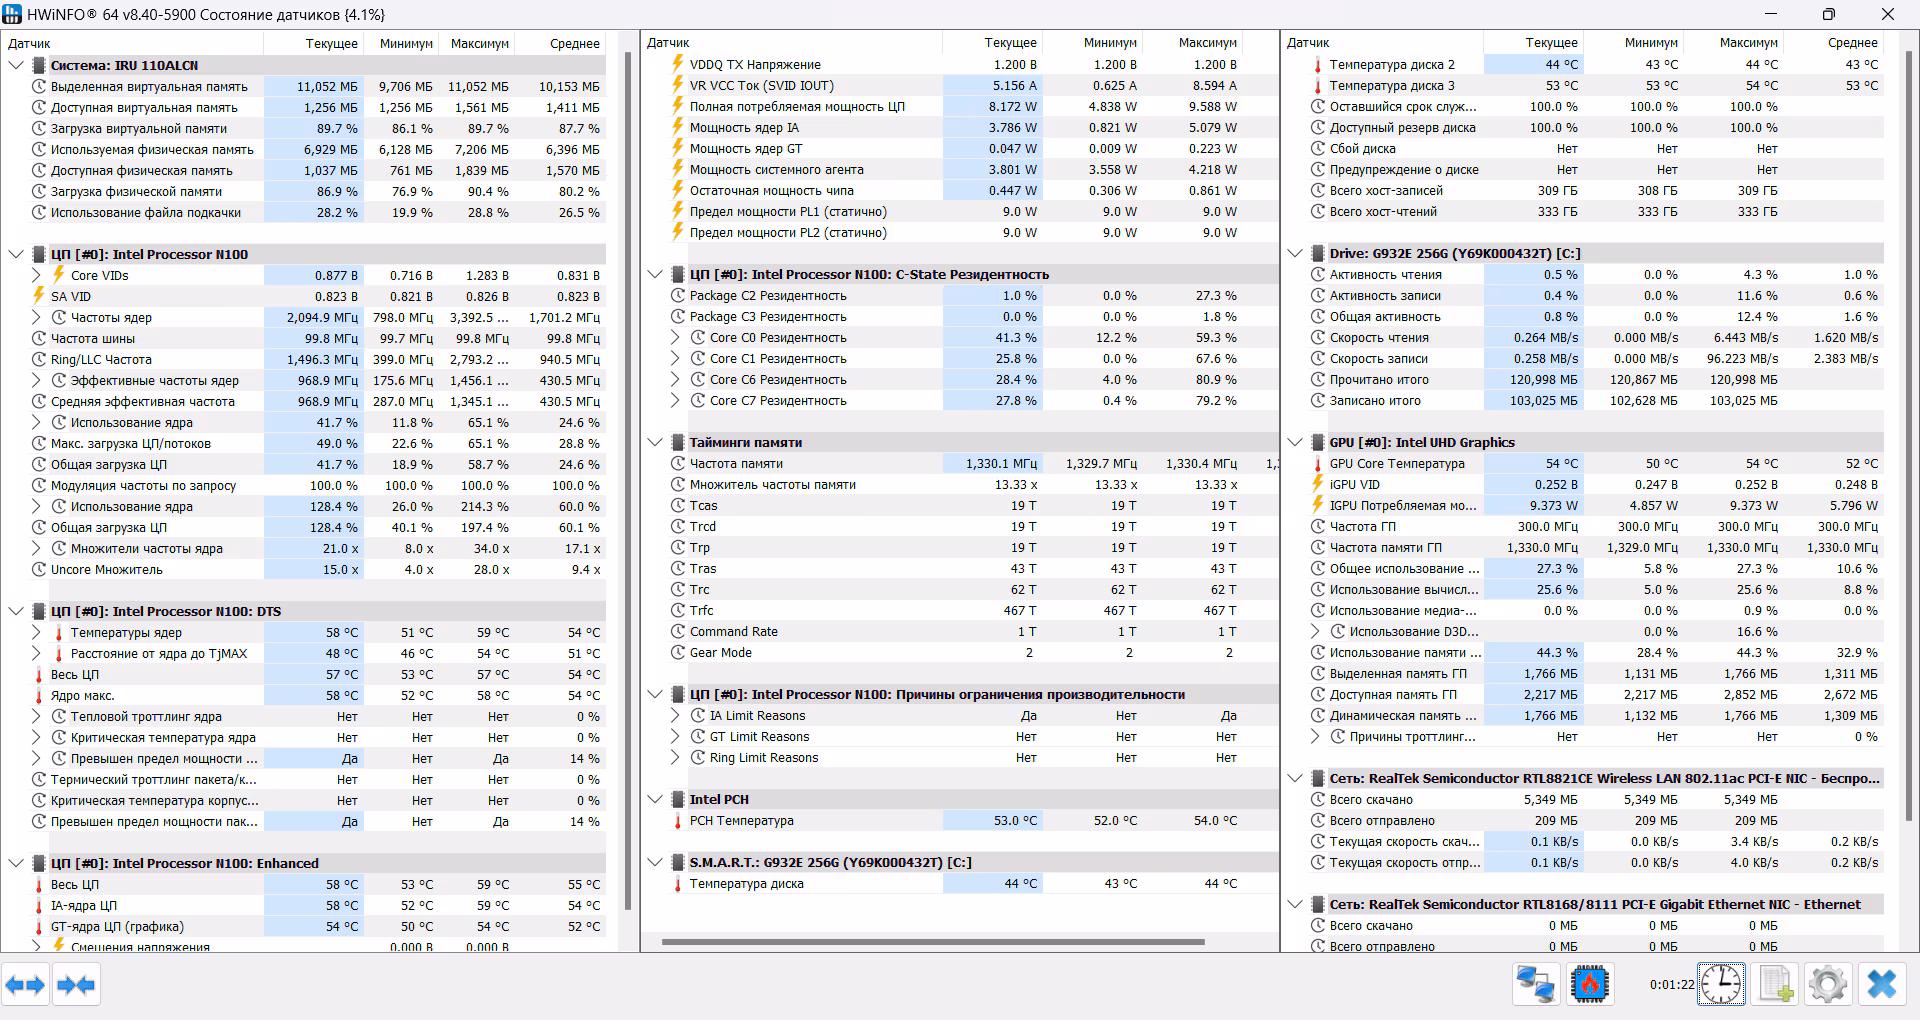The width and height of the screenshot is (1920, 1020).
Task: Collapse the Drive: G932E 256G section
Action: pos(1295,254)
